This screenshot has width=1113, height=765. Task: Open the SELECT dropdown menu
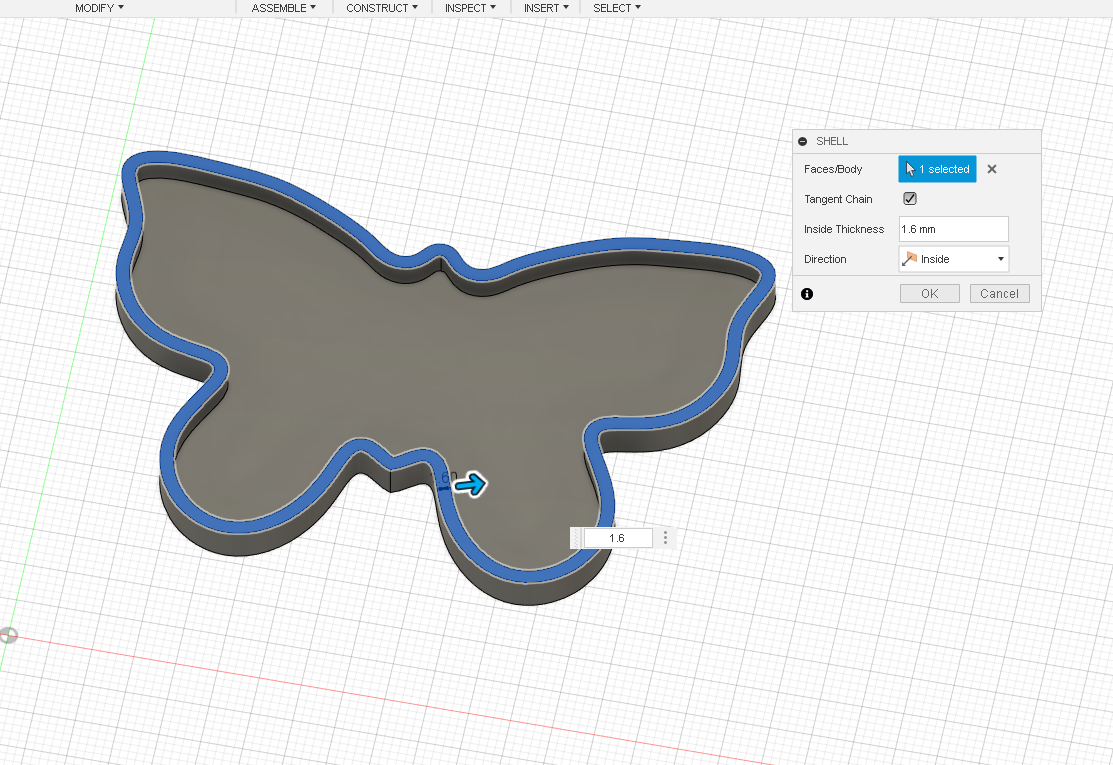point(617,8)
